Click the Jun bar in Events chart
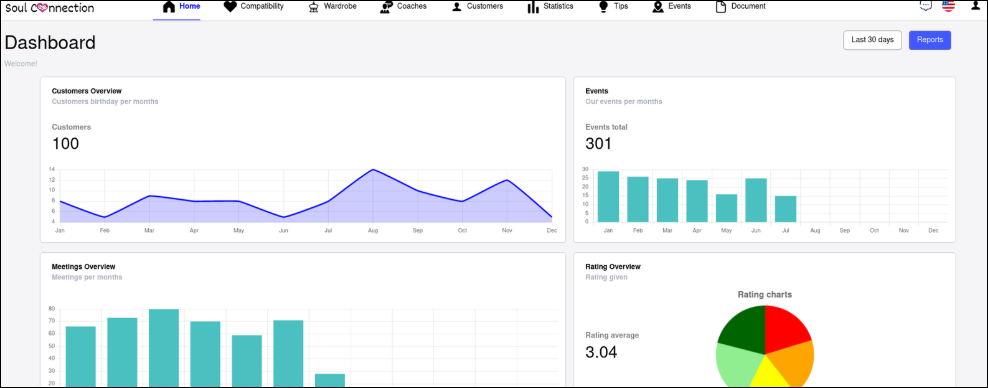 pos(756,200)
